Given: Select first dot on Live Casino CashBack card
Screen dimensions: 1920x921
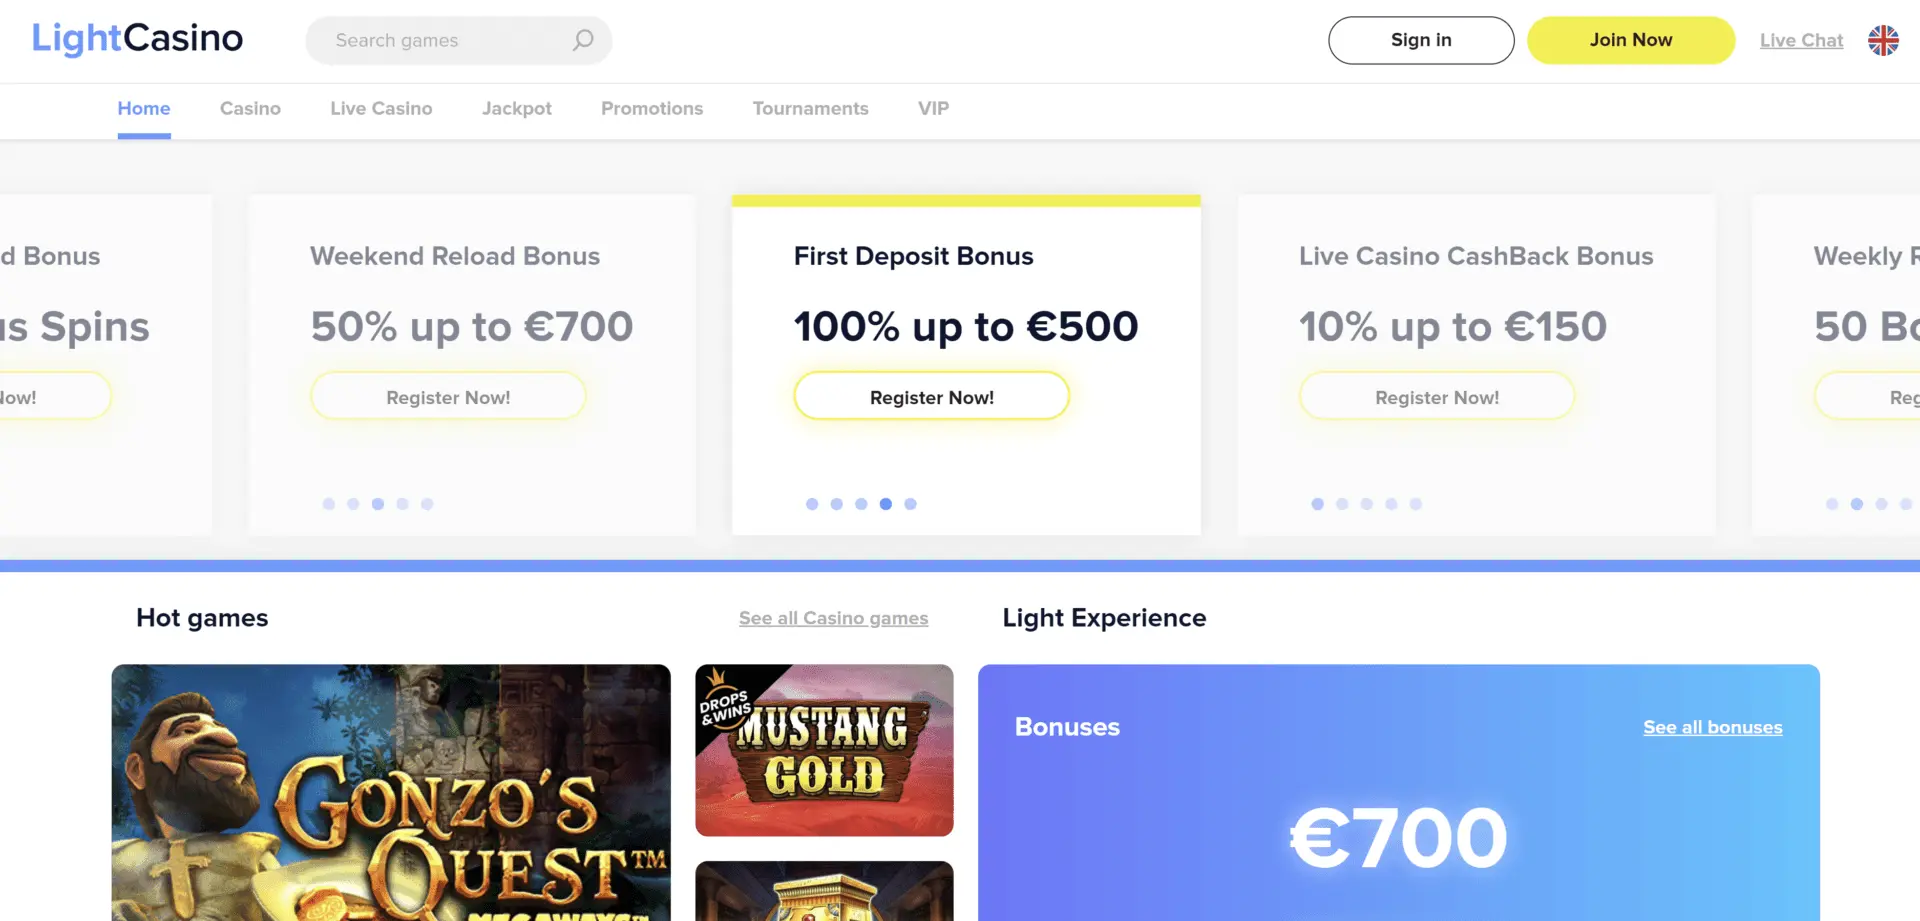Looking at the screenshot, I should [1318, 504].
